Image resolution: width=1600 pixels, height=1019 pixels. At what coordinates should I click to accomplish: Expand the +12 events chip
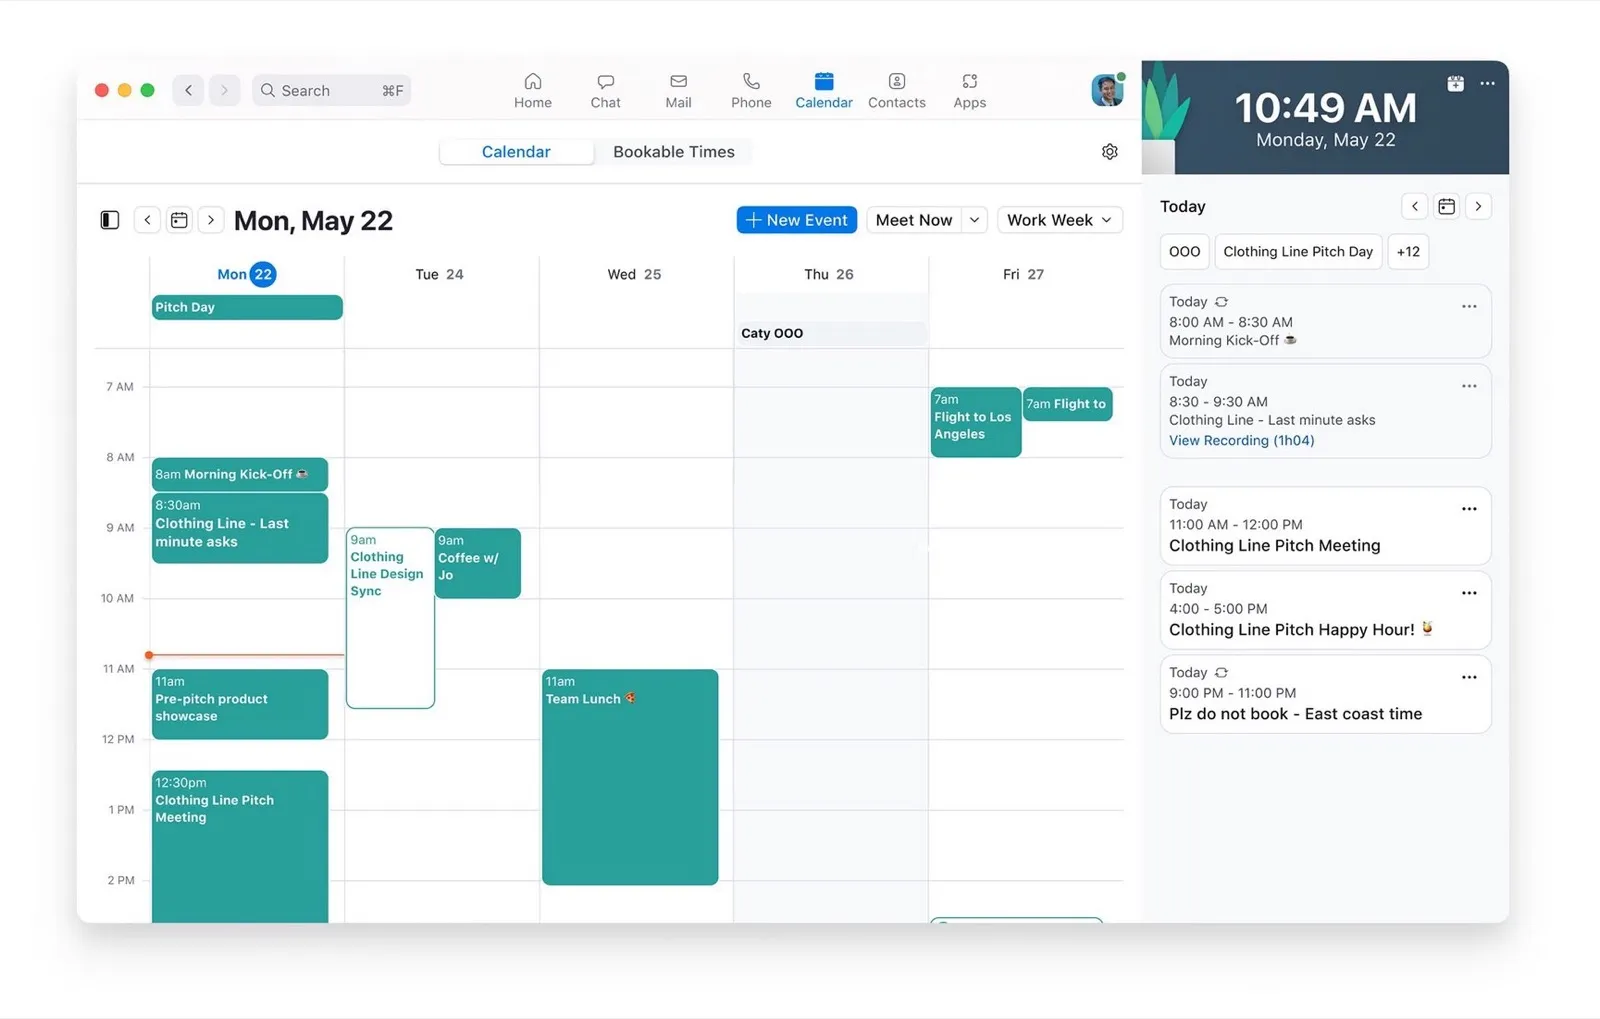tap(1408, 251)
